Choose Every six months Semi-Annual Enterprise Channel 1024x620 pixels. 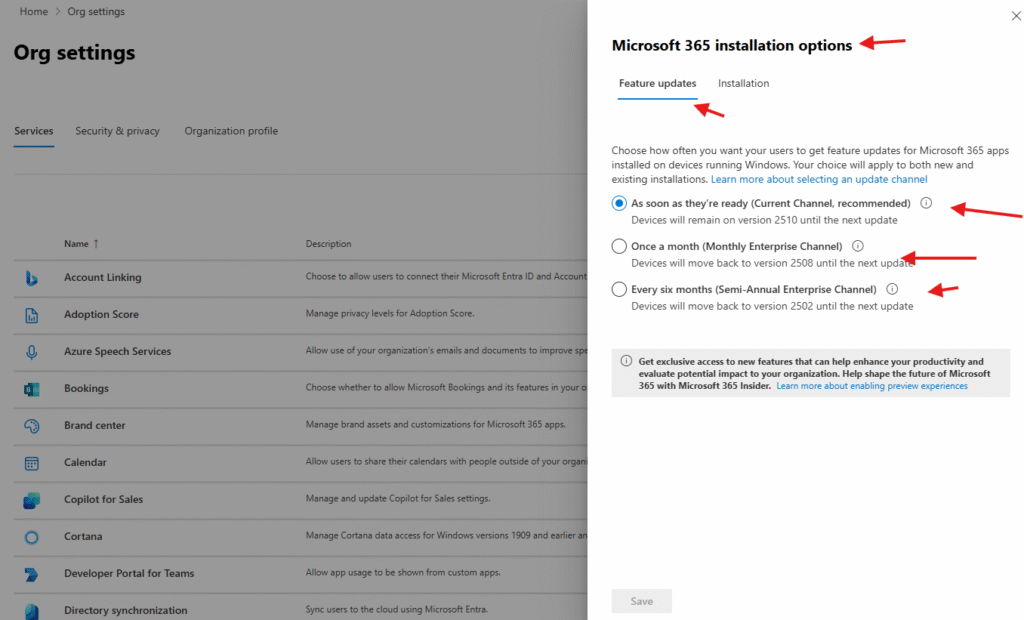[619, 290]
